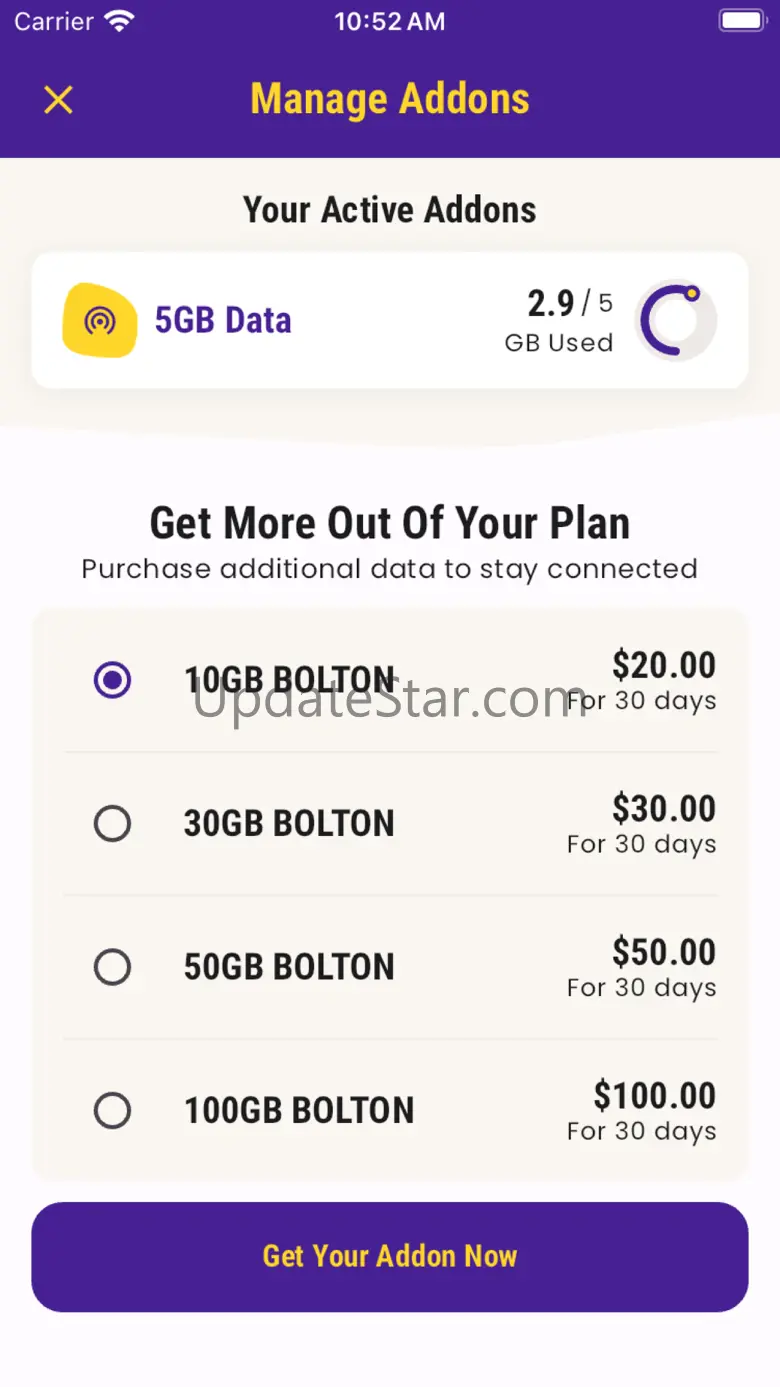The height and width of the screenshot is (1387, 780).
Task: Click the circular data usage progress ring
Action: coord(675,320)
